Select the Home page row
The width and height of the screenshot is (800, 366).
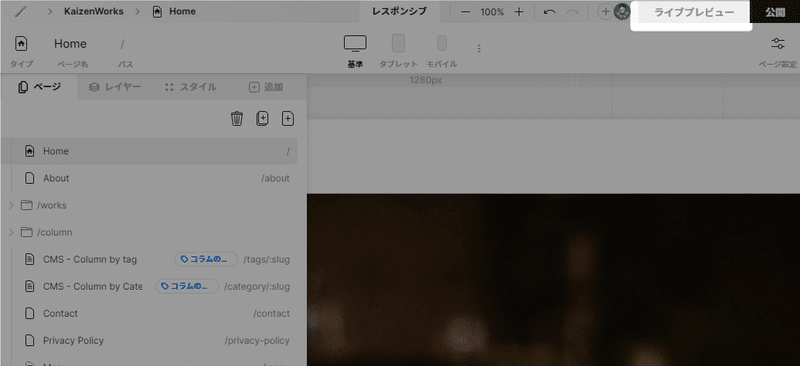149,151
